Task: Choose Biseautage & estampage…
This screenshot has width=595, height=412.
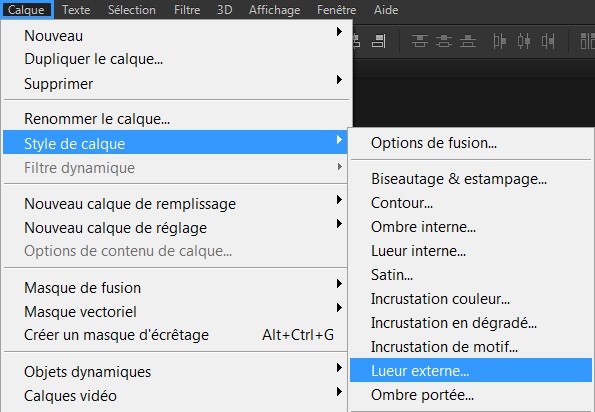Action: 471,179
